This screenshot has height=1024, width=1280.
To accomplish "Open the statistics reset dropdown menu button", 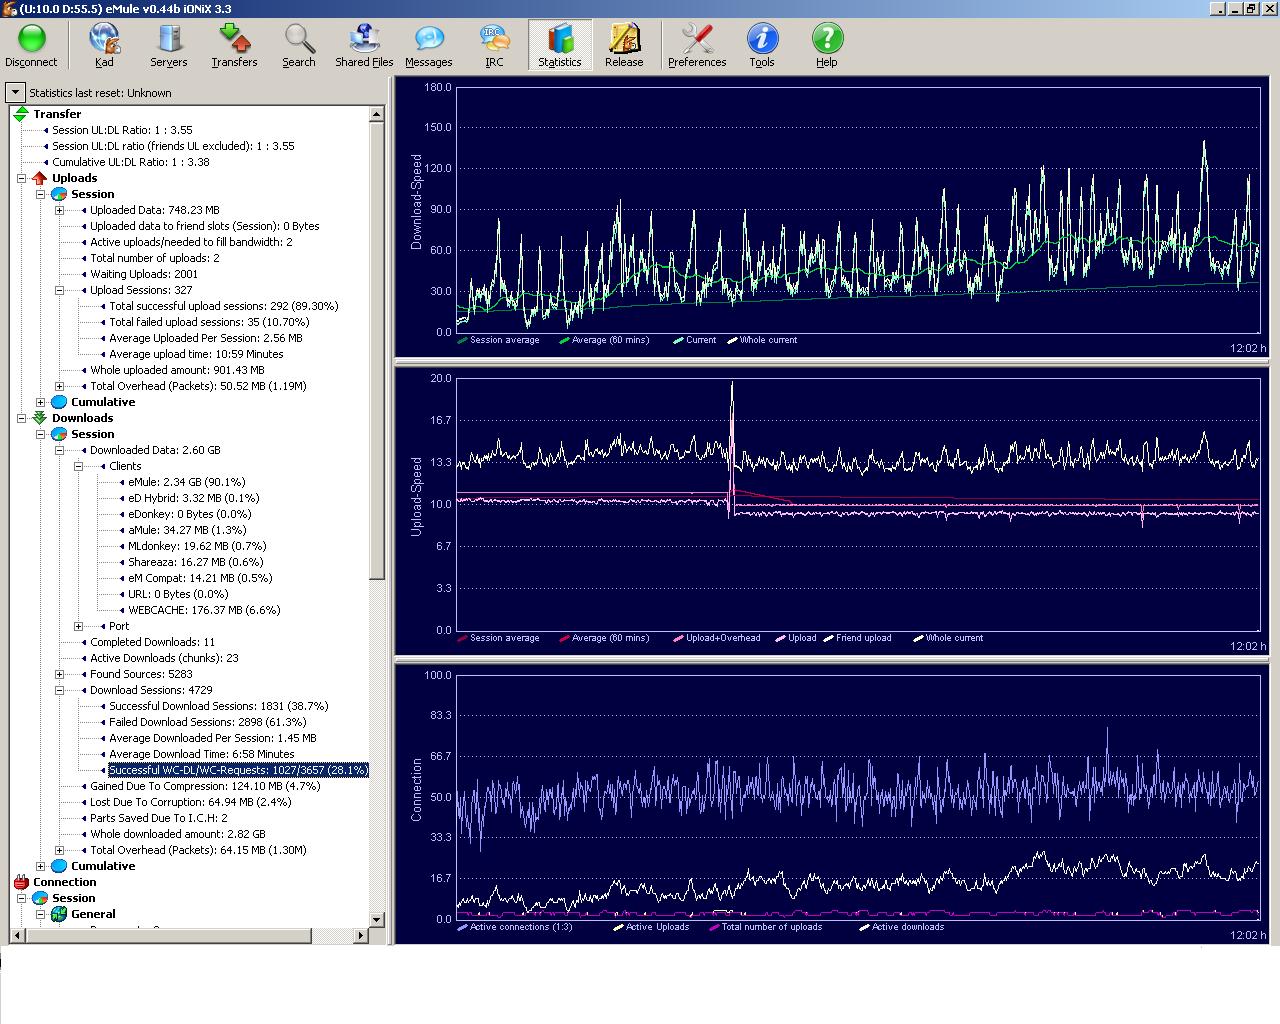I will (15, 92).
